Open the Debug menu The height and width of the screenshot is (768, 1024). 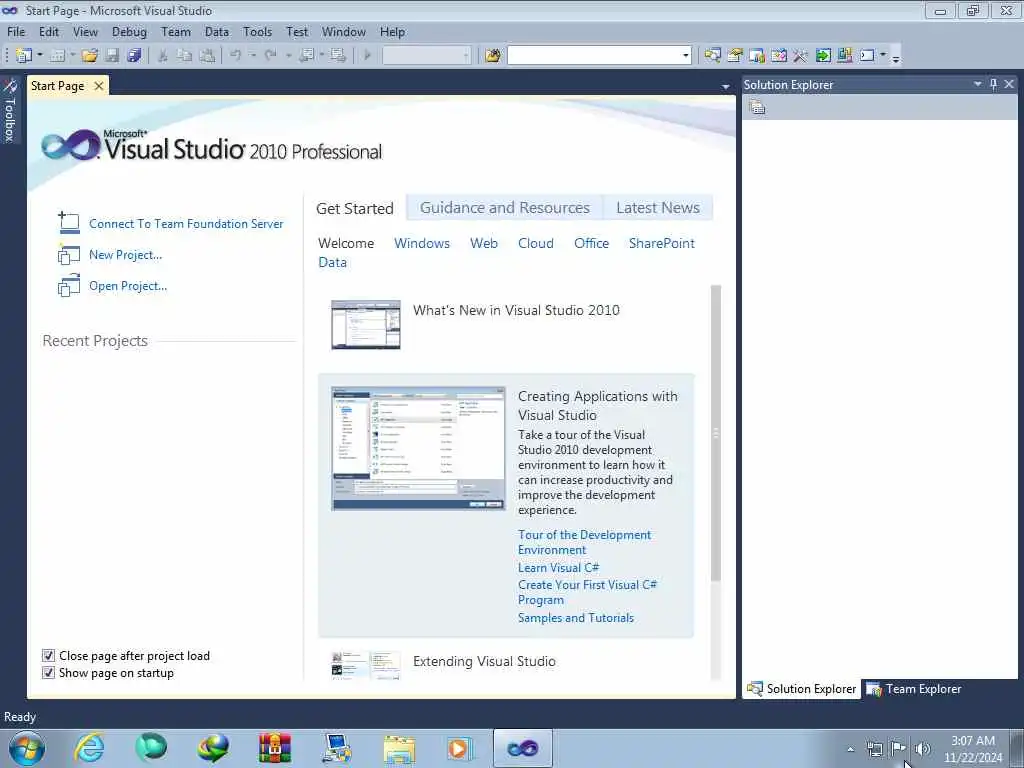[x=129, y=31]
